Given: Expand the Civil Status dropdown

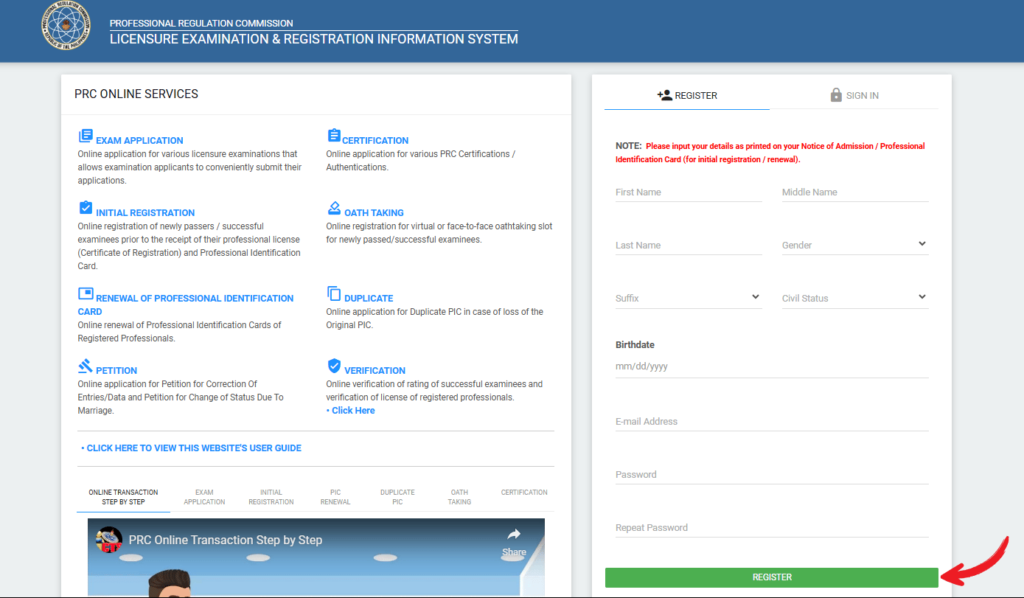Looking at the screenshot, I should [855, 298].
